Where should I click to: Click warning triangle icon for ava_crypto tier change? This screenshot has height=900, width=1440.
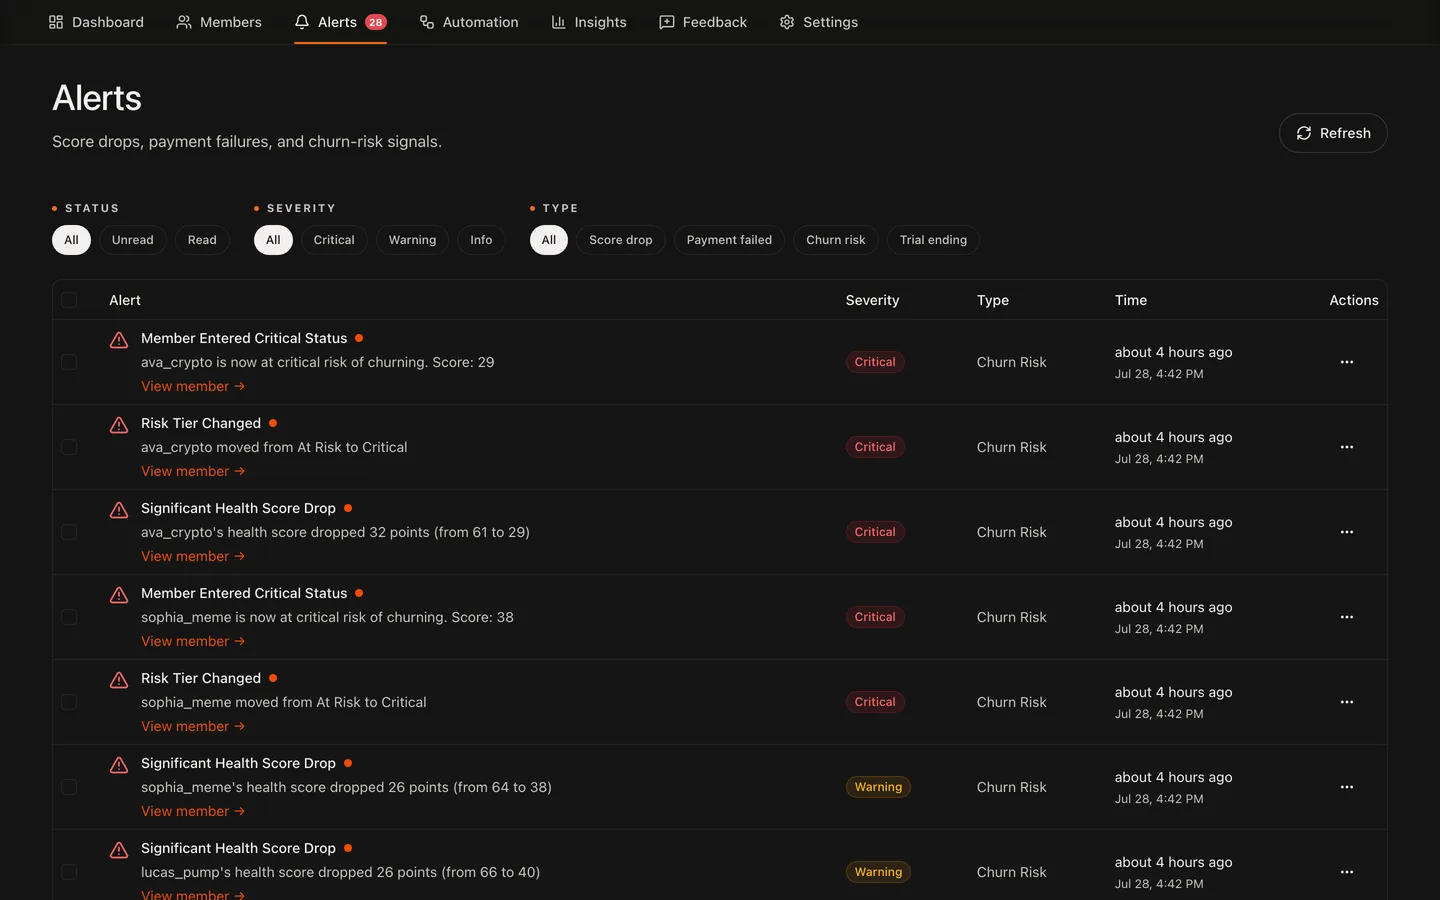click(119, 425)
